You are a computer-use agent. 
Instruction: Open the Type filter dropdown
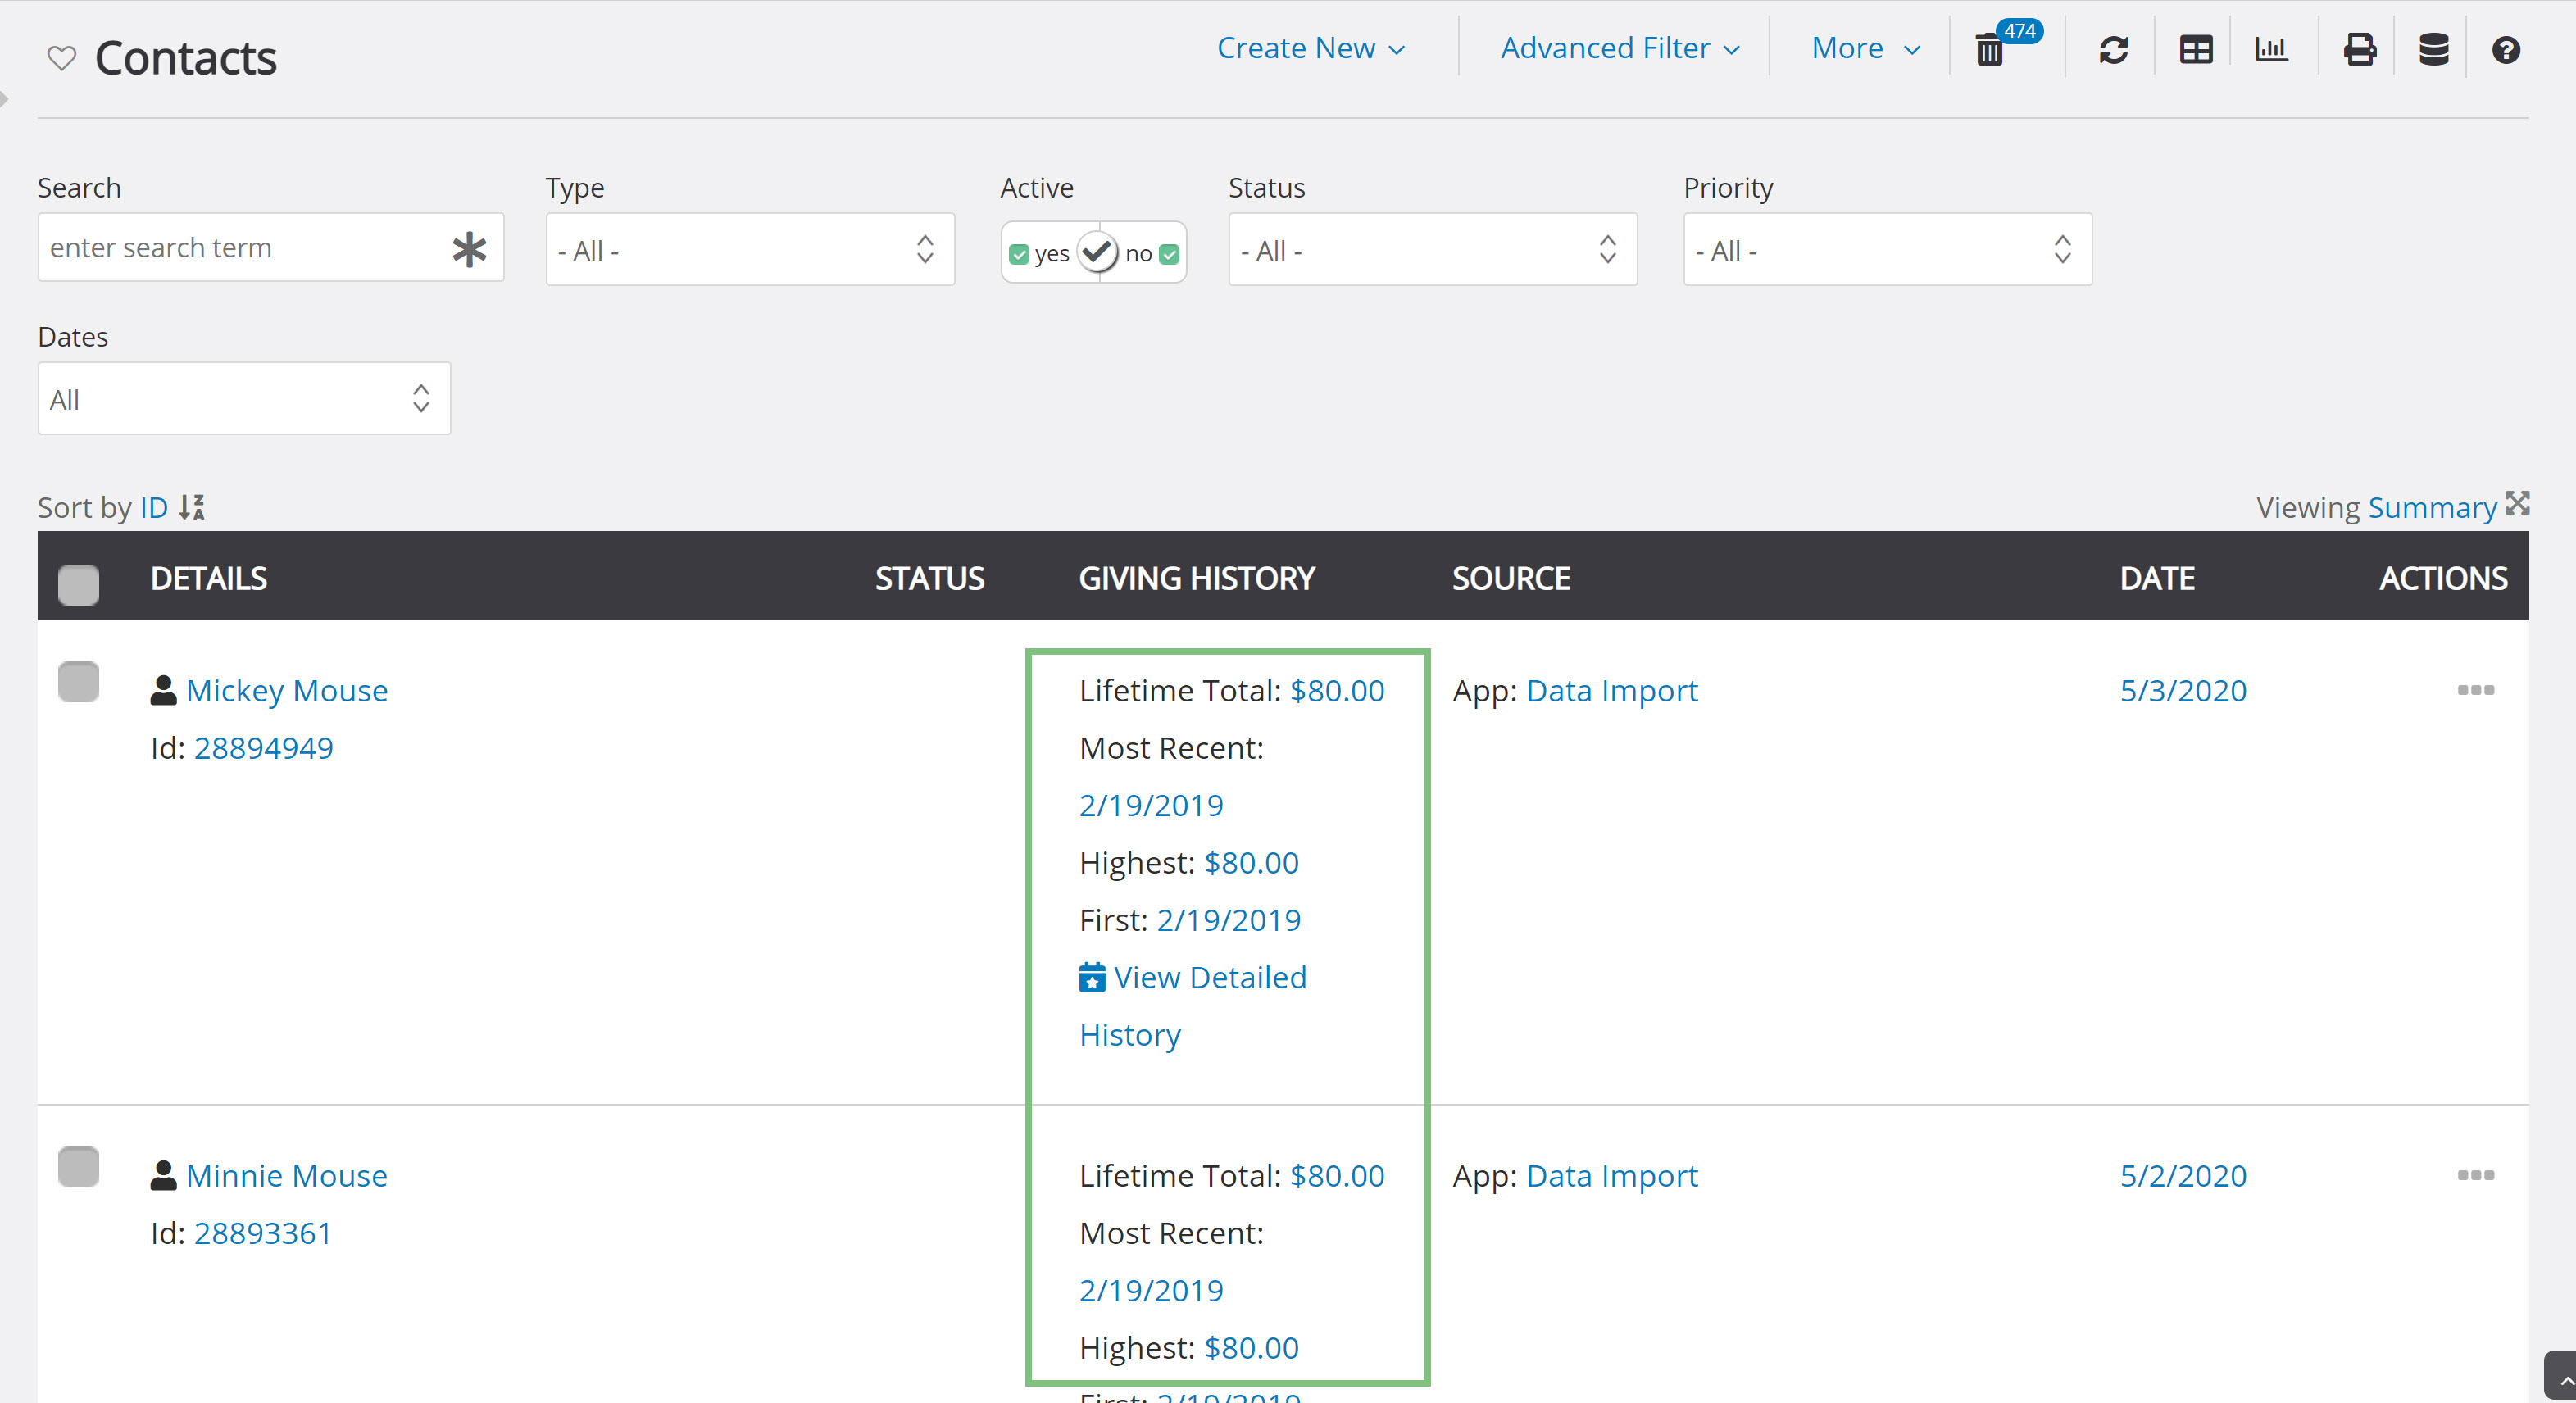click(750, 249)
